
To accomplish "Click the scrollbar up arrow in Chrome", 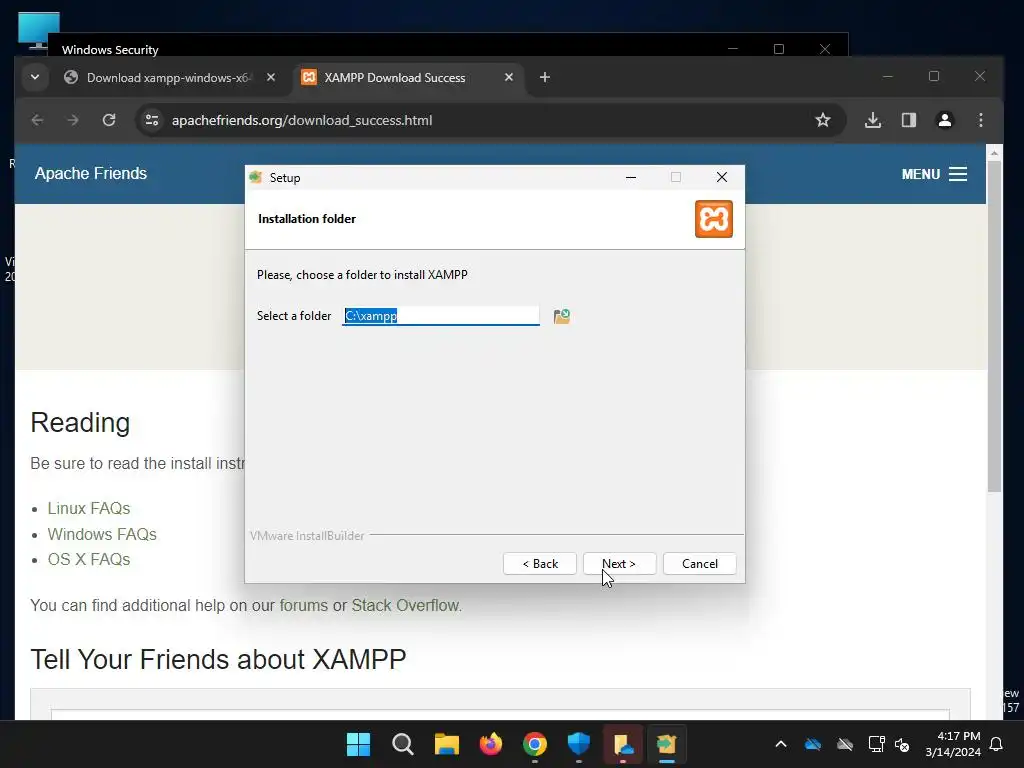I will pos(994,153).
